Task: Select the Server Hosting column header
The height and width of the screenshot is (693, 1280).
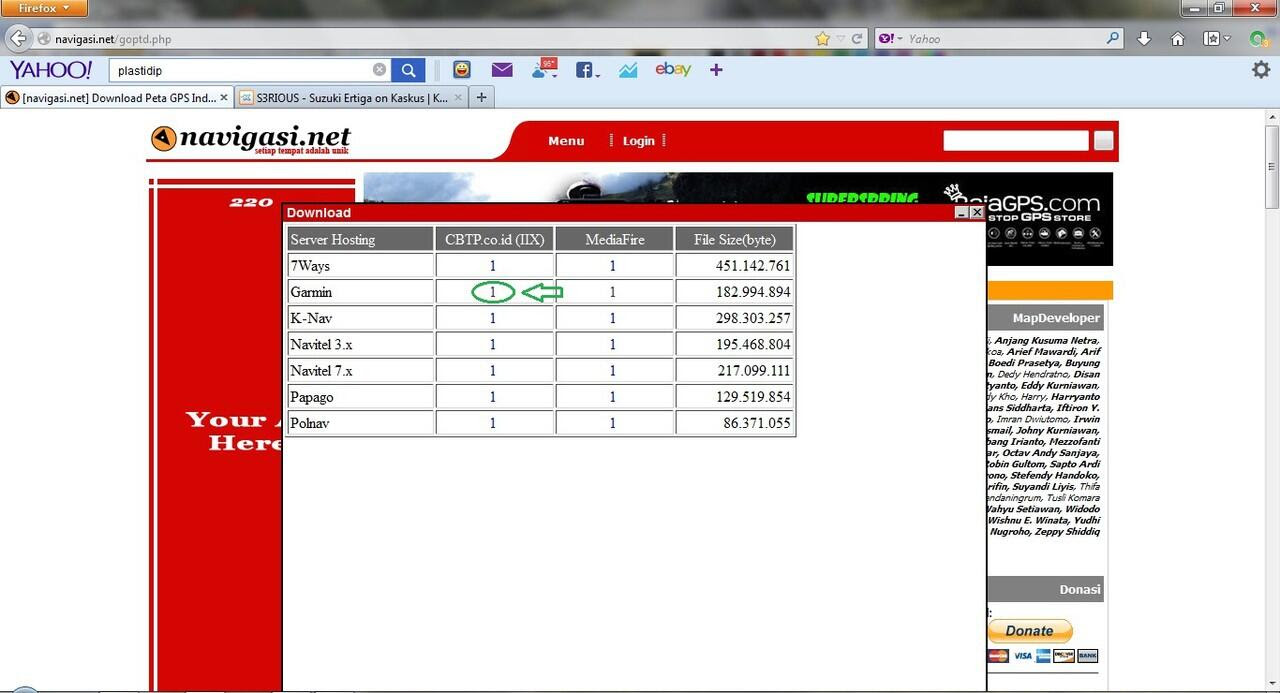Action: [x=360, y=239]
